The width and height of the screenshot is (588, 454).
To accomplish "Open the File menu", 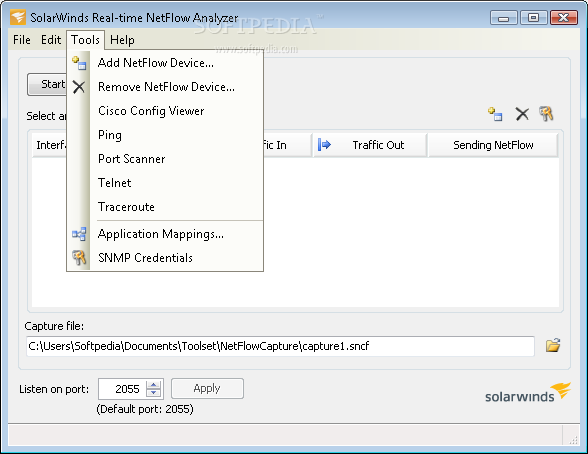I will point(22,40).
